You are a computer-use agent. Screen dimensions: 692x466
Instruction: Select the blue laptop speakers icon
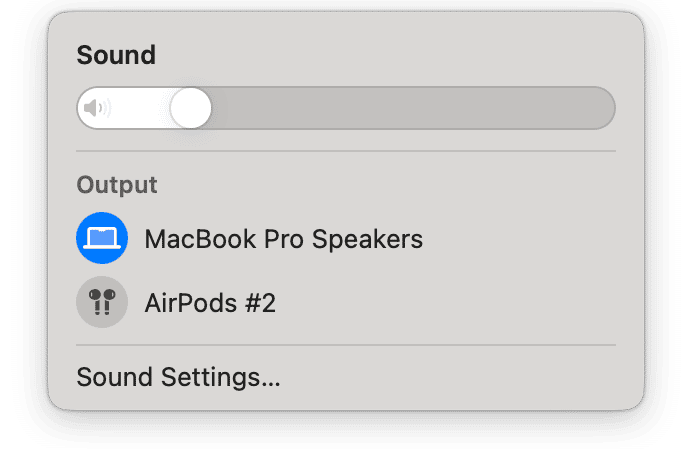102,239
